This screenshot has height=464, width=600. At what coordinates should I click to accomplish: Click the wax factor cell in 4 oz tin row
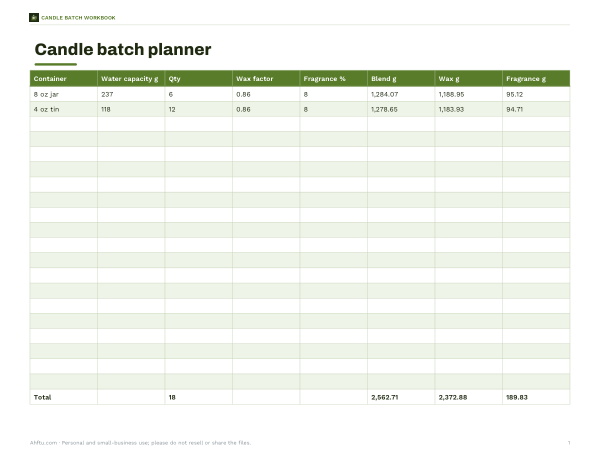[x=266, y=109]
